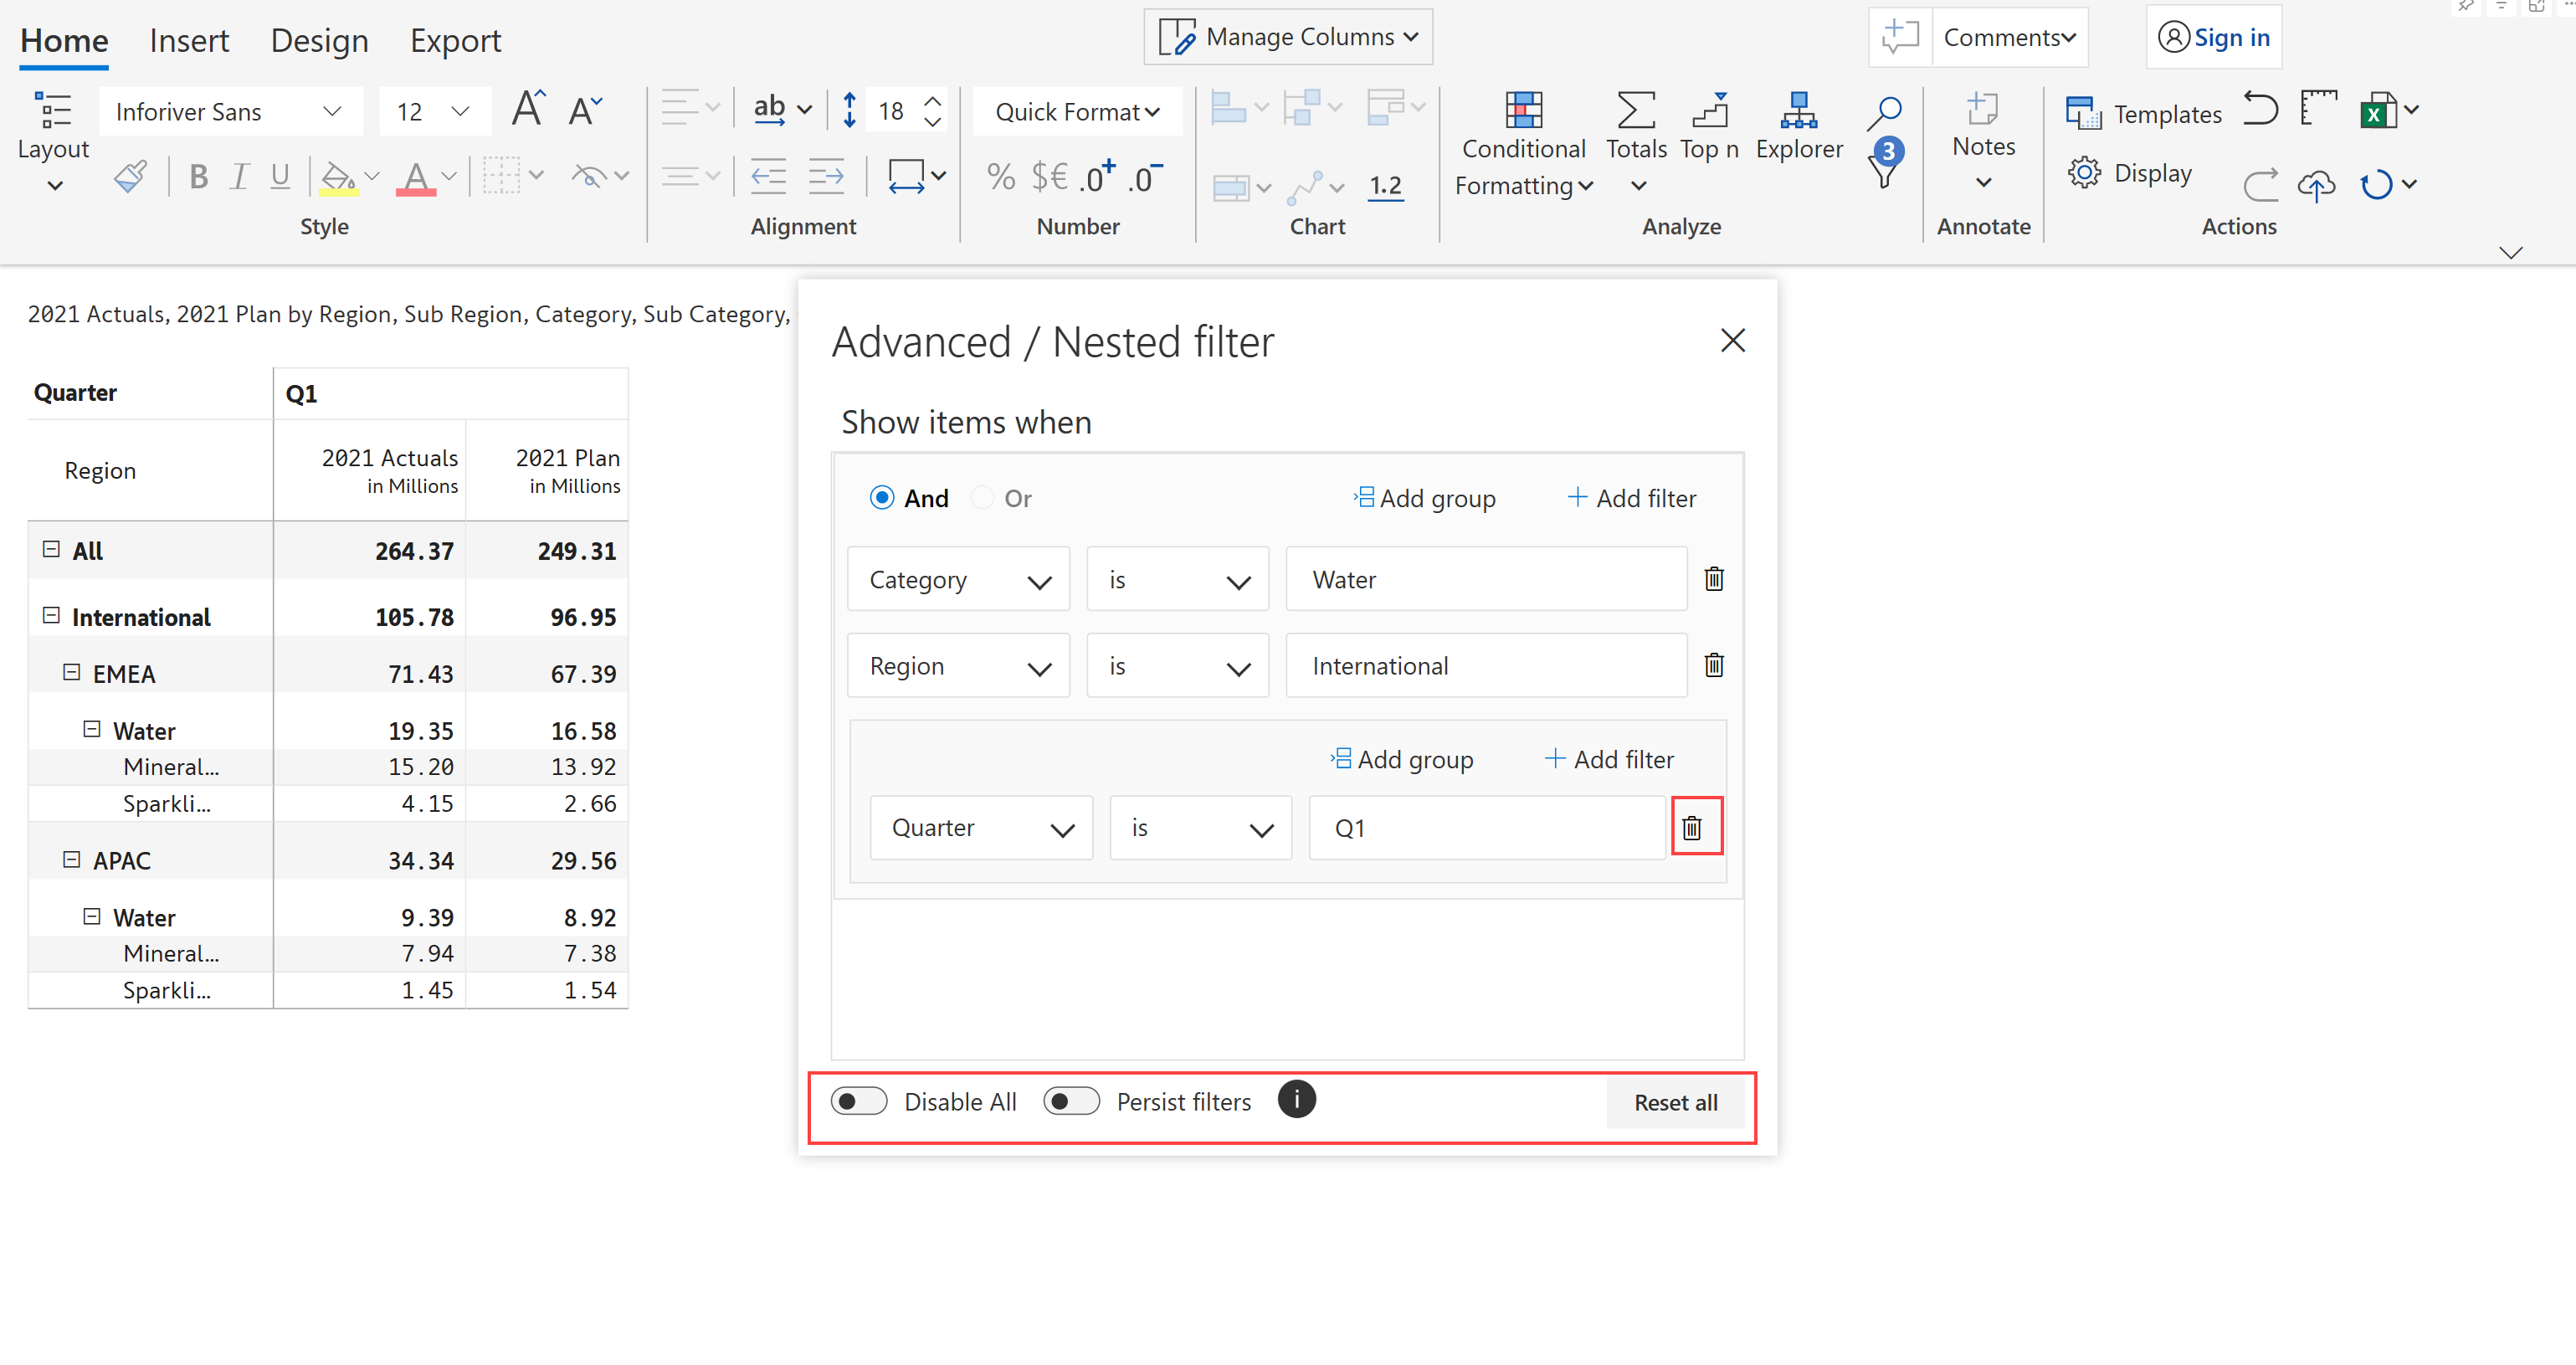Click the Reset all button
2576x1365 pixels.
pos(1675,1102)
